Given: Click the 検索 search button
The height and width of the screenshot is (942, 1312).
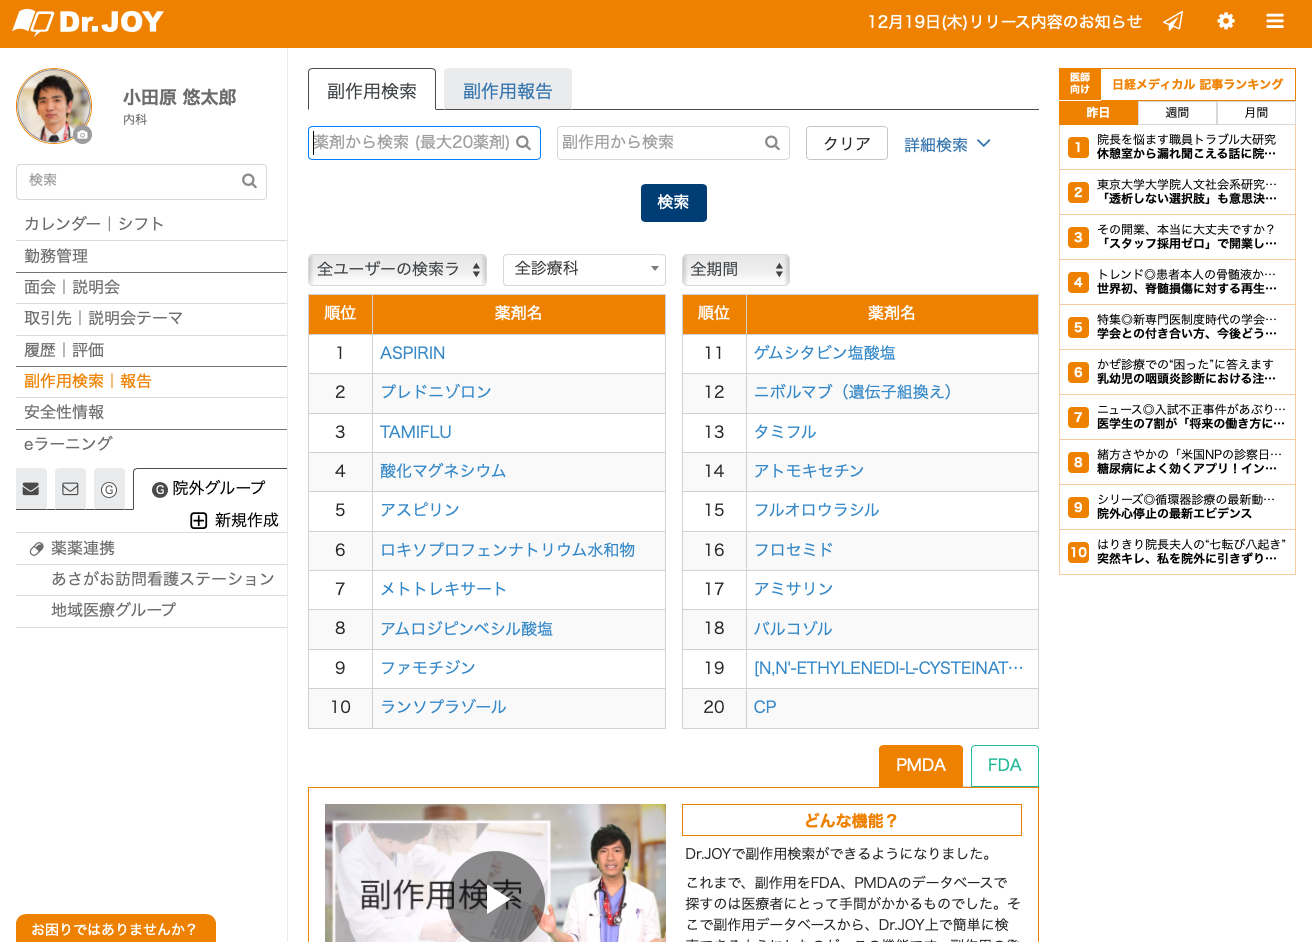Looking at the screenshot, I should [673, 203].
